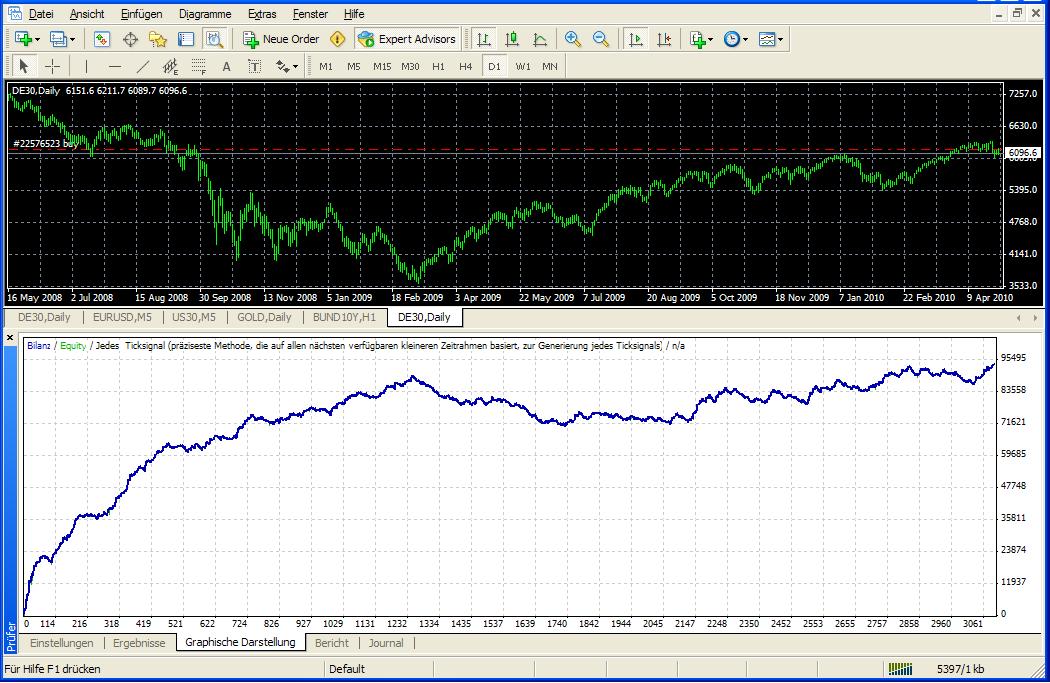Open the Diagramme menu

[x=205, y=14]
